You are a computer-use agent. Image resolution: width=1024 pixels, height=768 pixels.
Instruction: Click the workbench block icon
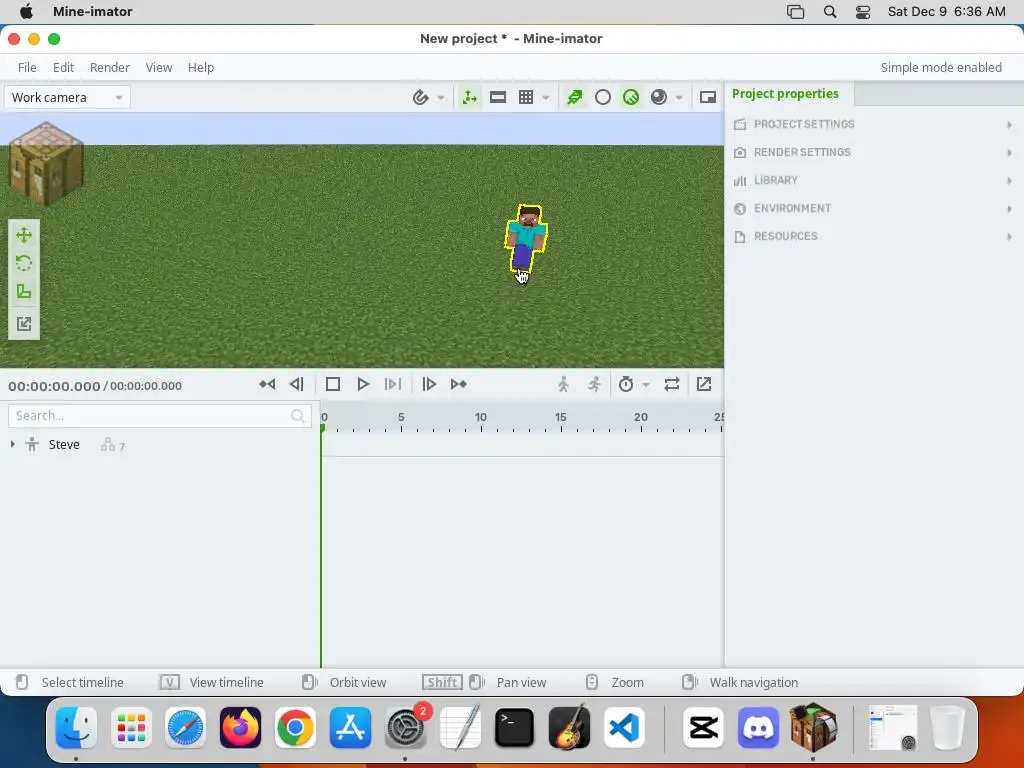(x=45, y=163)
